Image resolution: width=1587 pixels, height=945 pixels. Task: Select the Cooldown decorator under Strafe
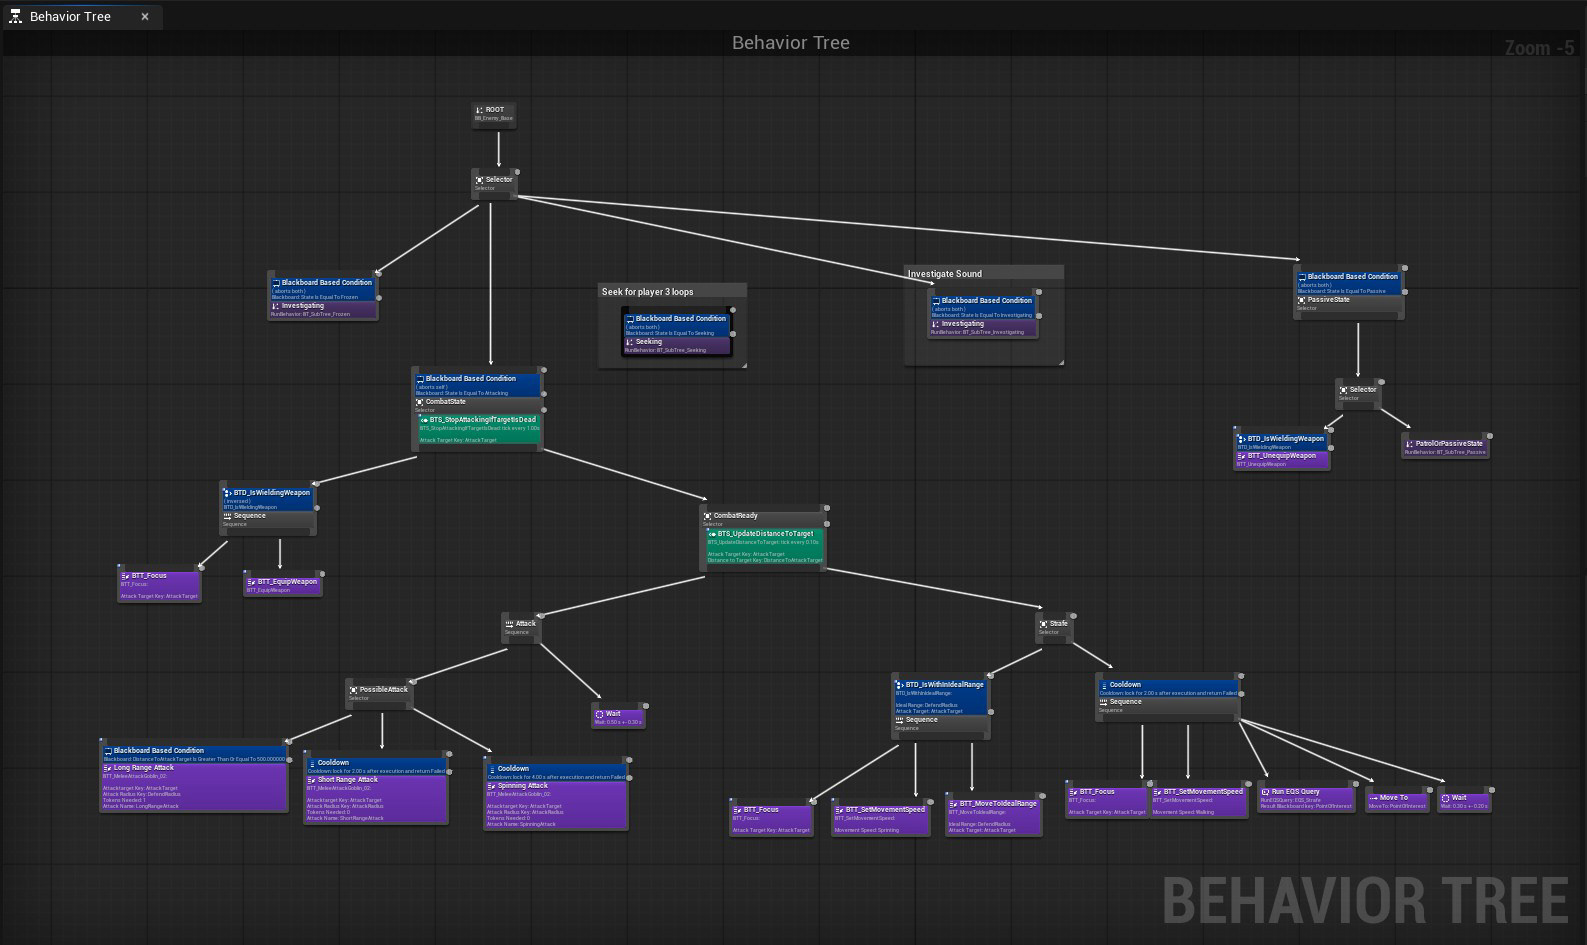point(1168,688)
